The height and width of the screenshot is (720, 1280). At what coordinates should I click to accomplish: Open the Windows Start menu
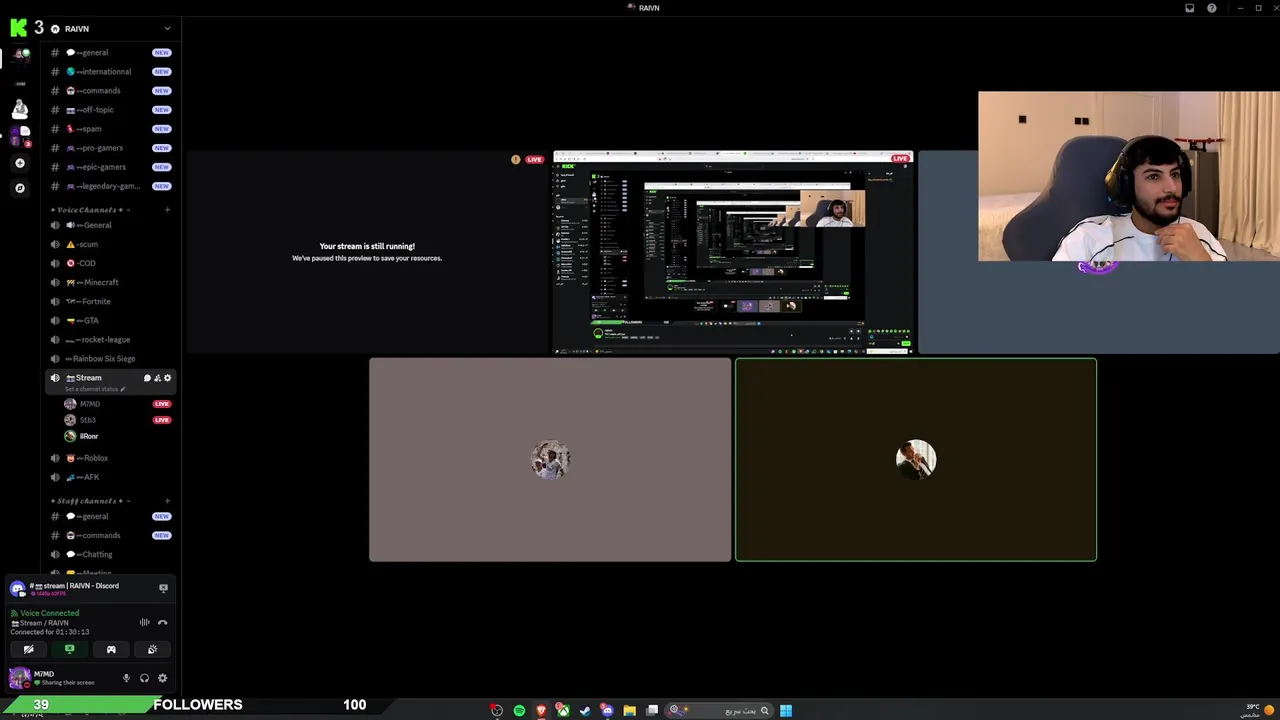tap(786, 710)
